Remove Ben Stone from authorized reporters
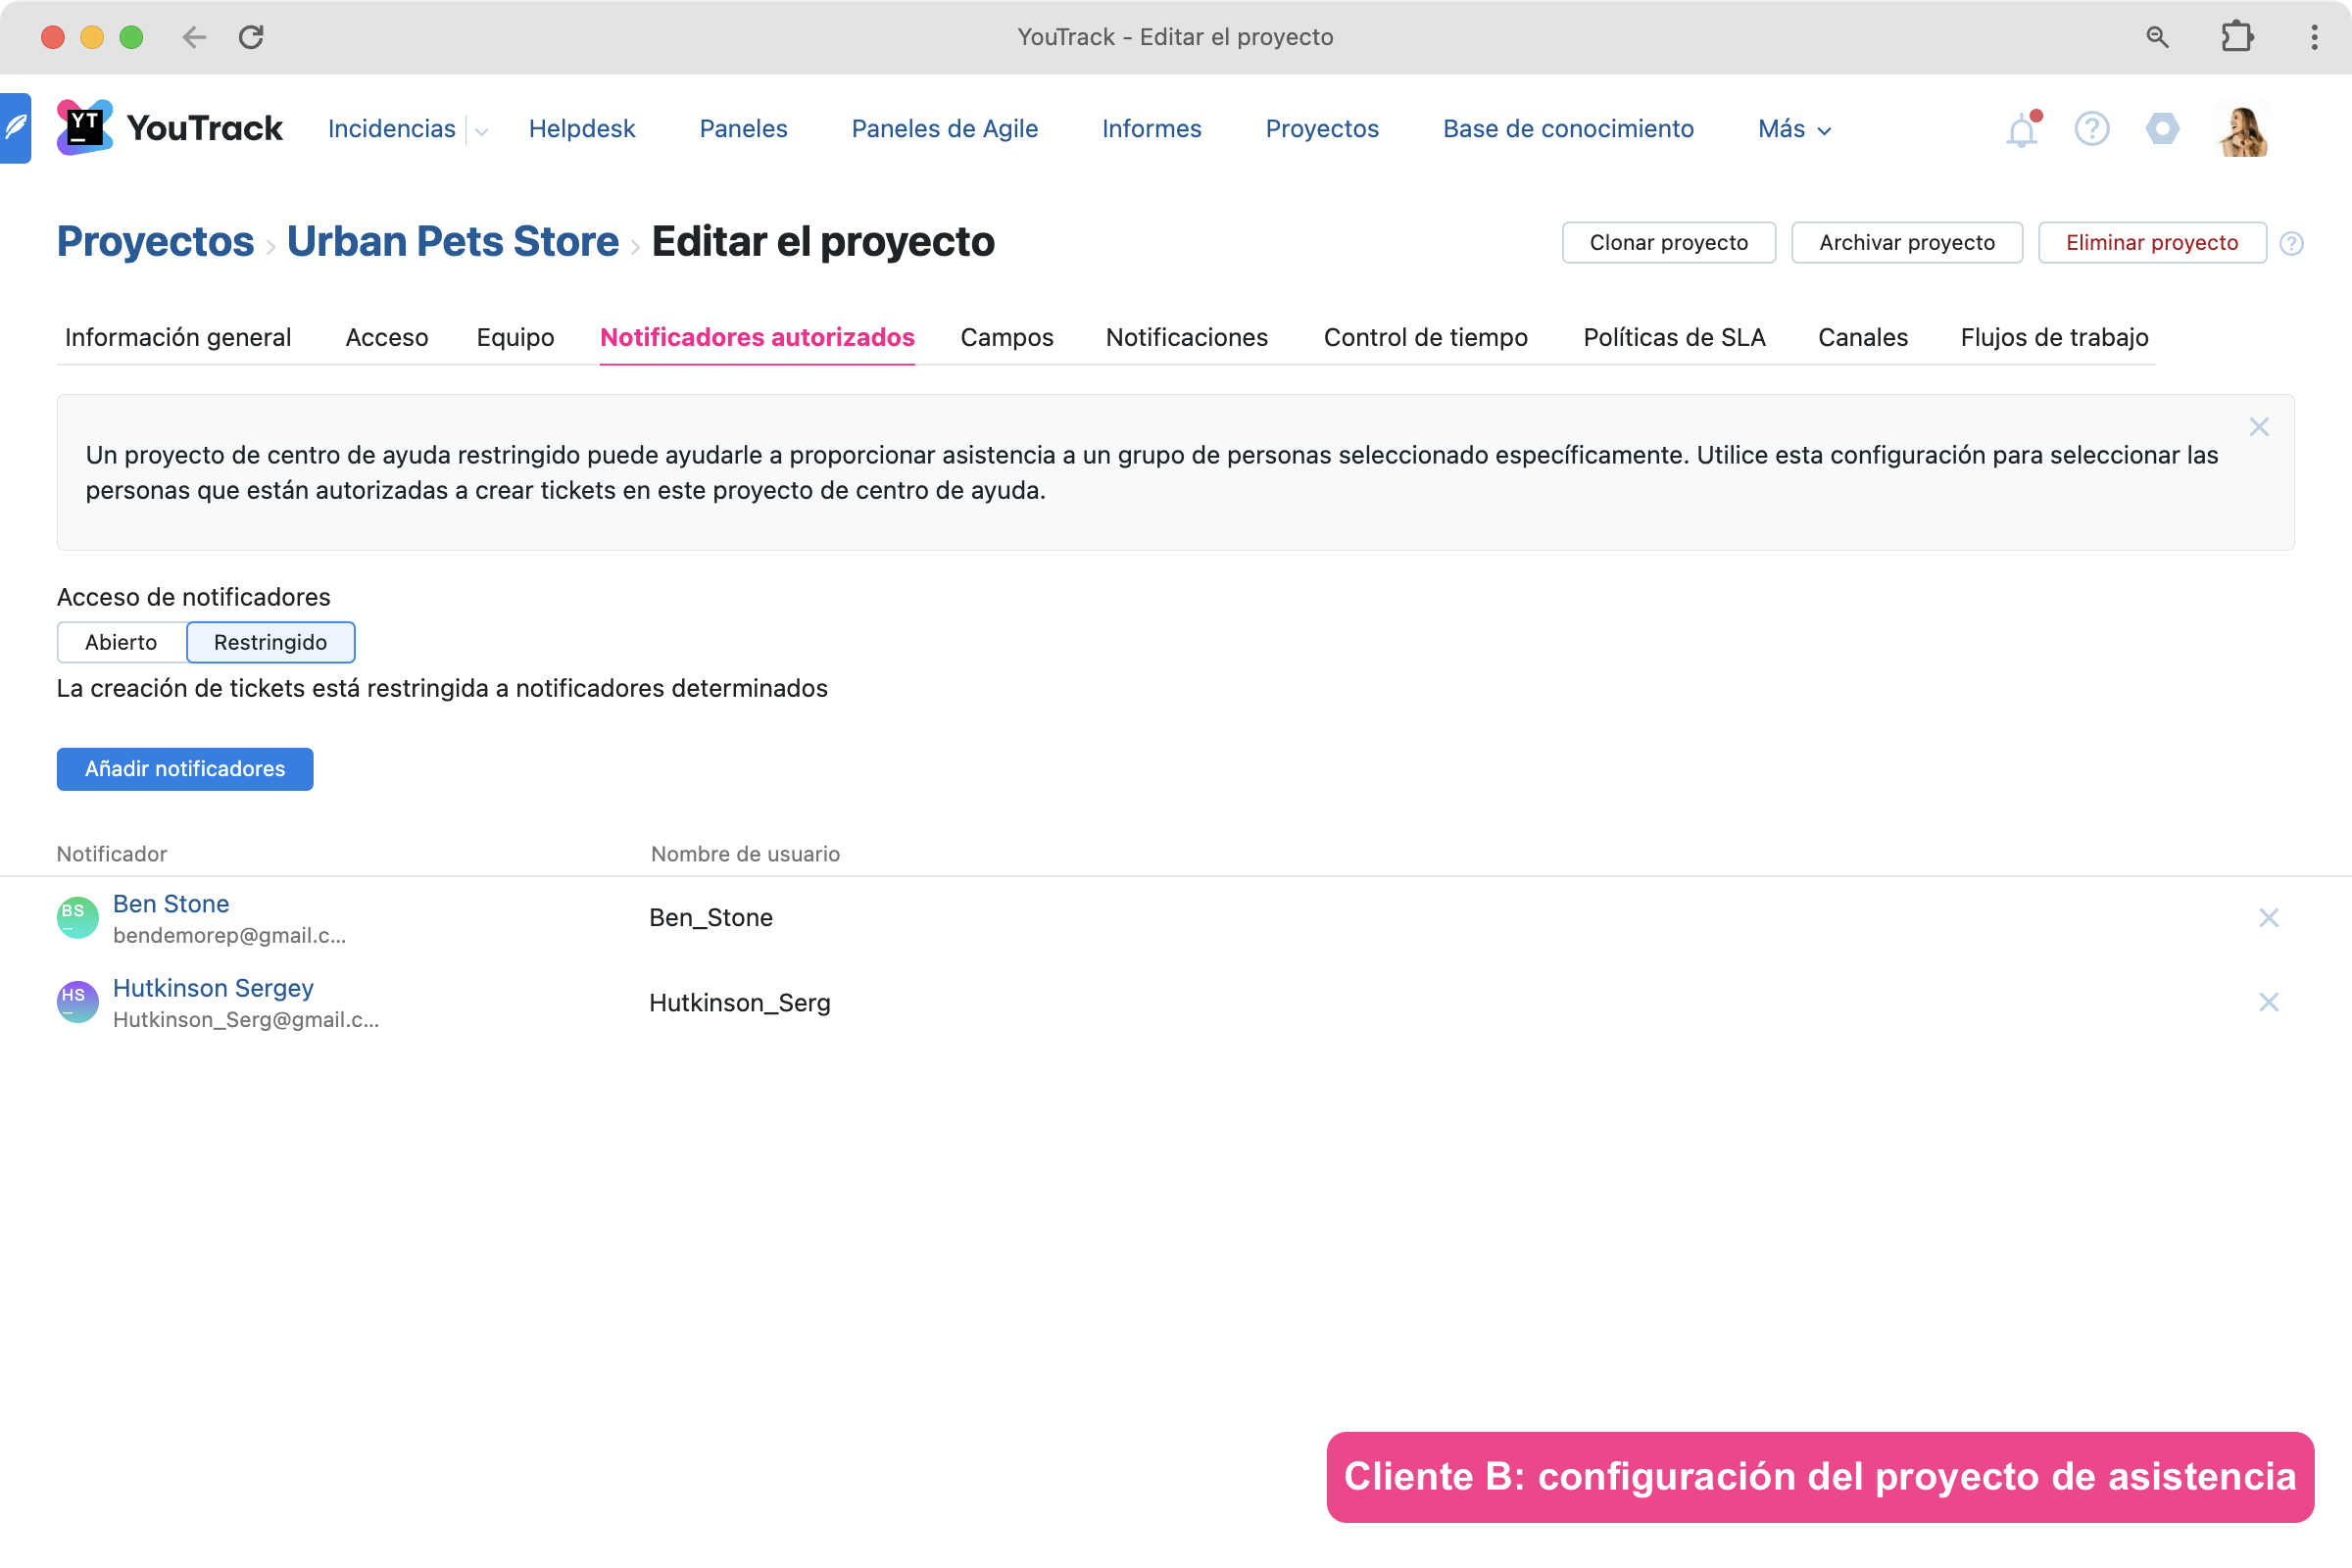 click(2268, 918)
